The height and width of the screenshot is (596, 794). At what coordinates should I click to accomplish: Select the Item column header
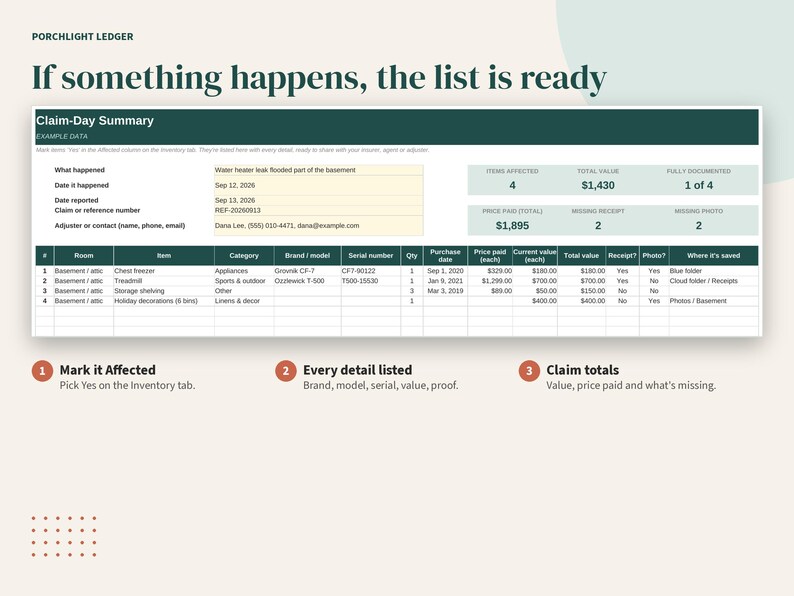click(164, 256)
